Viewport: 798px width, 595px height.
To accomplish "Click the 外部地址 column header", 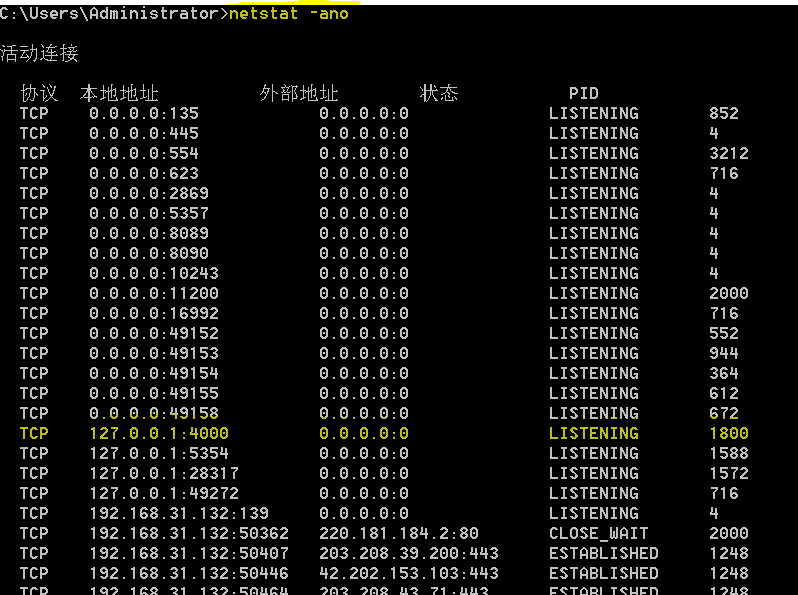I will pyautogui.click(x=299, y=94).
